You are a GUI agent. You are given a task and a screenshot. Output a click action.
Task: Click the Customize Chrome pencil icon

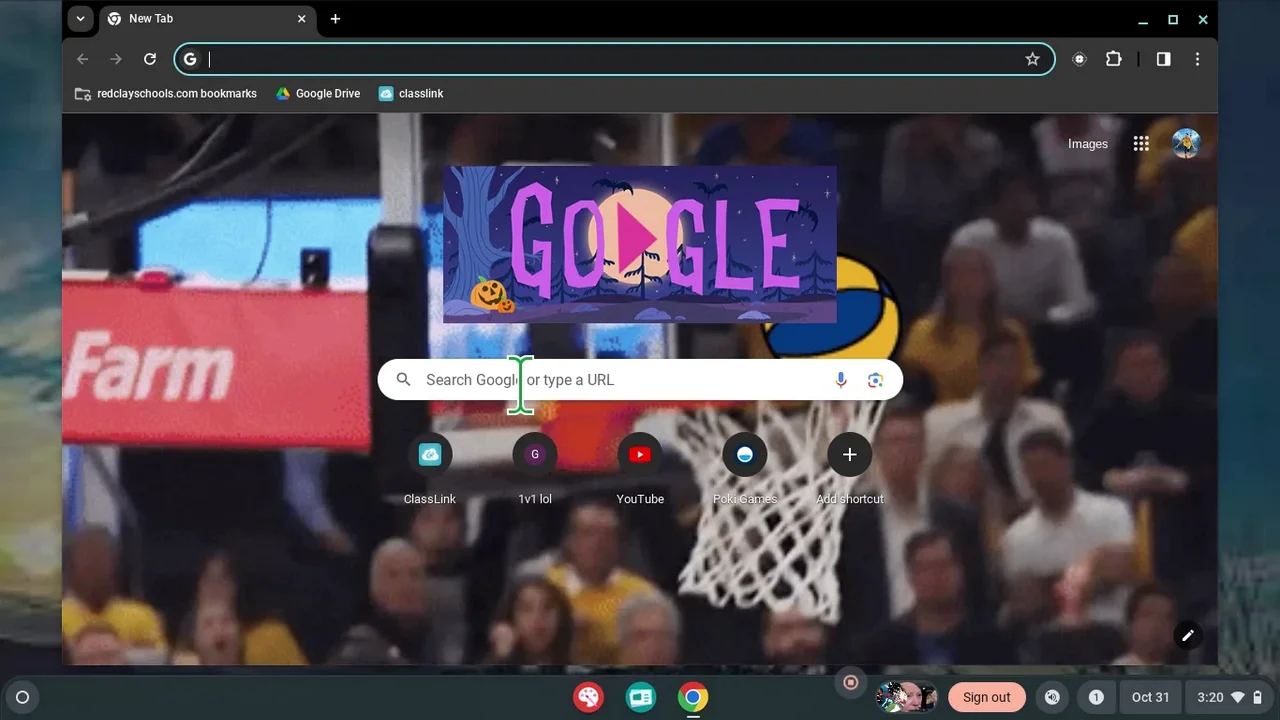pos(1187,635)
